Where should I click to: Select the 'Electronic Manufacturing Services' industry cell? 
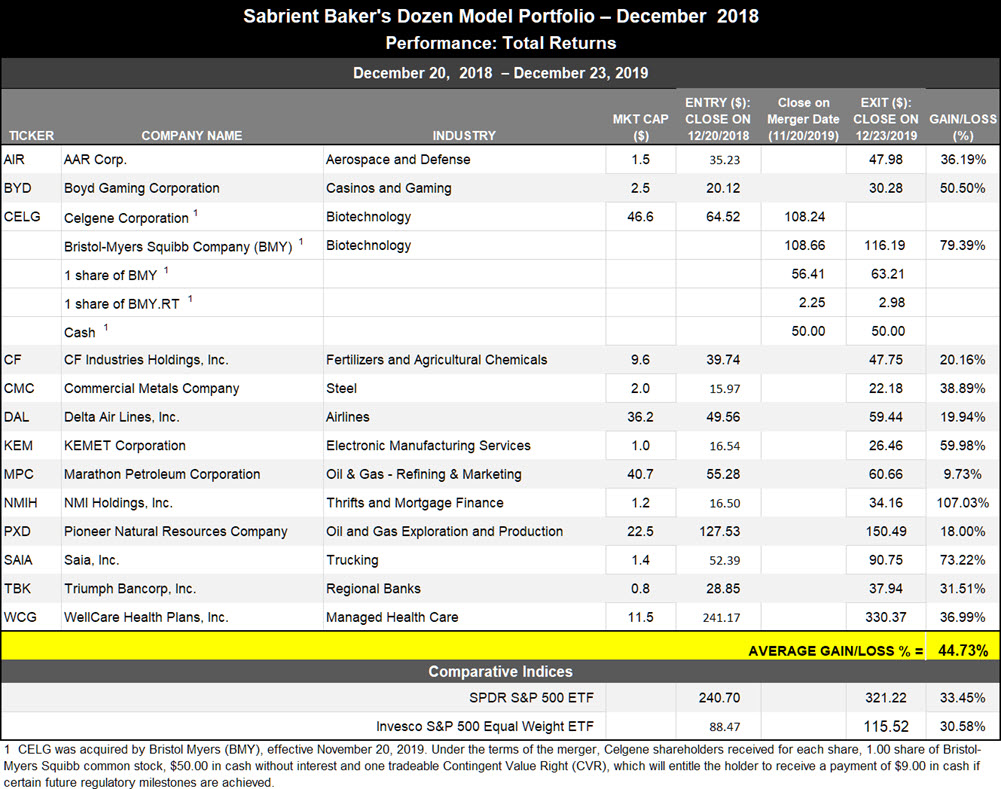(428, 446)
